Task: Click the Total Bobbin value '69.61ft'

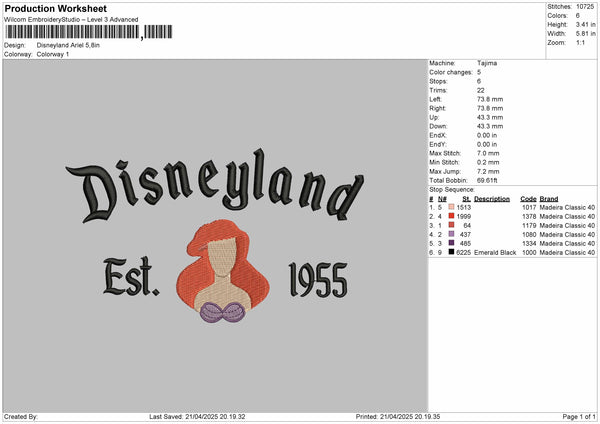Action: coord(487,180)
